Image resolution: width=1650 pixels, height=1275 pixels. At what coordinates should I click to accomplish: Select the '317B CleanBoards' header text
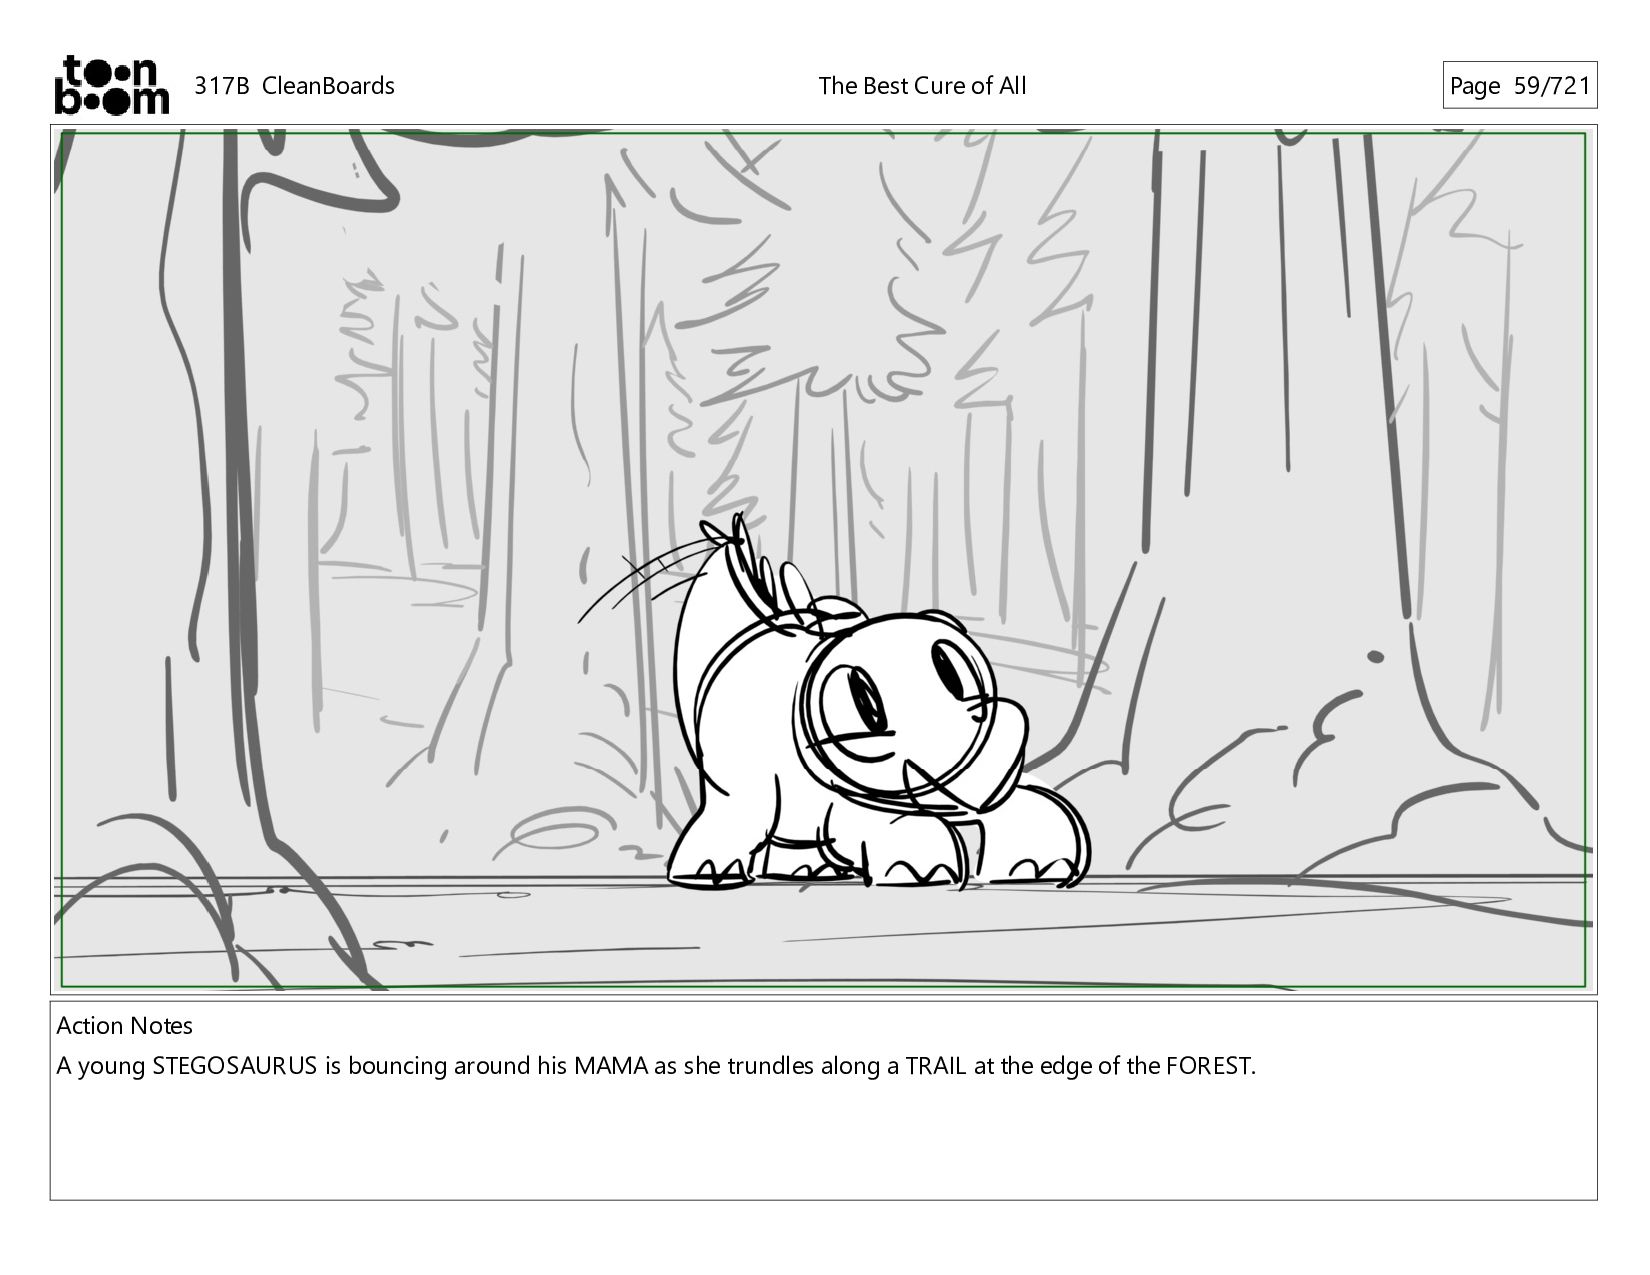pos(294,86)
